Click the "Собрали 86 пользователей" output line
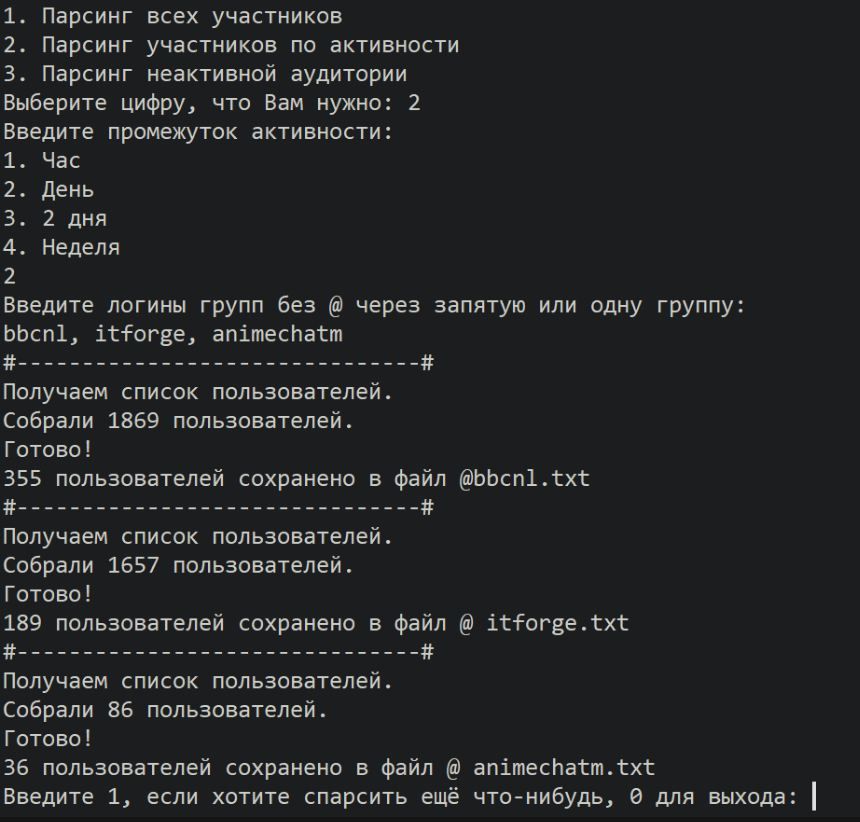This screenshot has width=860, height=822. pos(165,711)
